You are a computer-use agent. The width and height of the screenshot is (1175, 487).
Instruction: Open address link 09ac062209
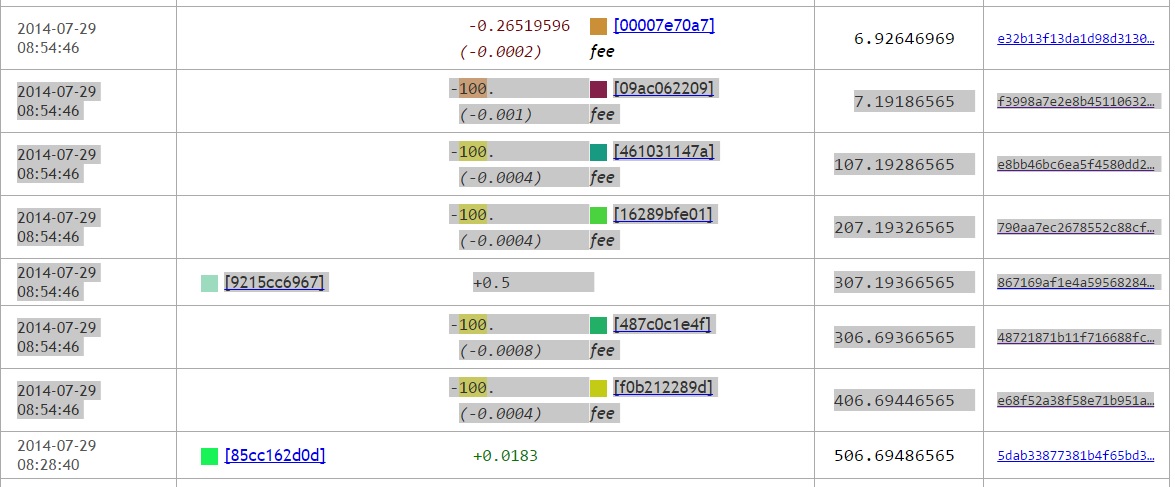click(664, 88)
